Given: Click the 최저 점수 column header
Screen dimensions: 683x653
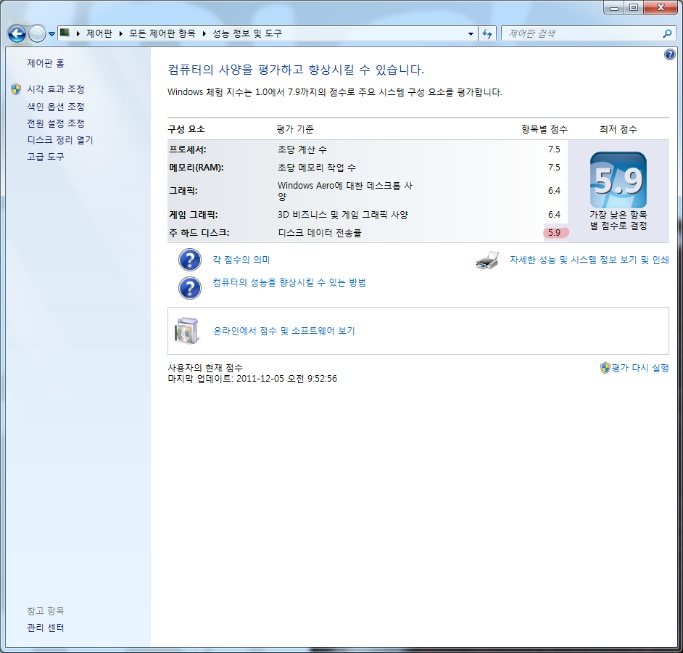Looking at the screenshot, I should pyautogui.click(x=618, y=129).
